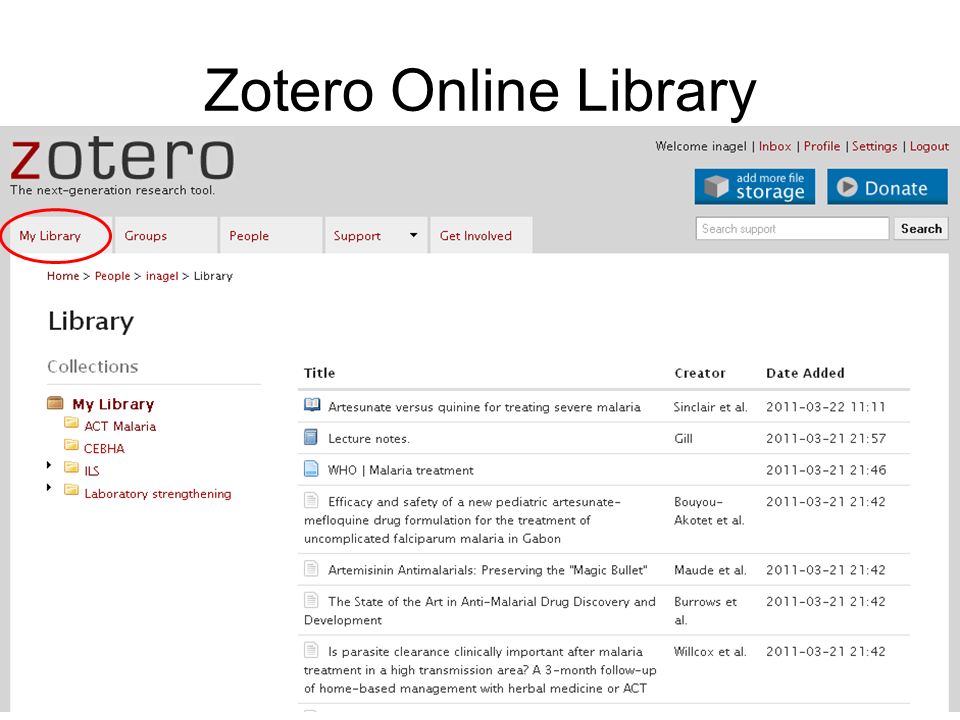This screenshot has width=960, height=720.
Task: Open Laboratory strengthening collection link
Action: tap(158, 493)
